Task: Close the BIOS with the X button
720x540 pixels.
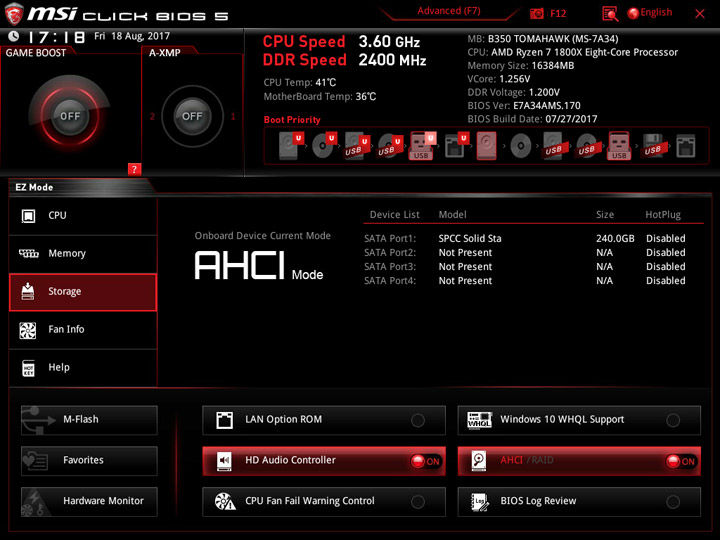Action: point(700,14)
